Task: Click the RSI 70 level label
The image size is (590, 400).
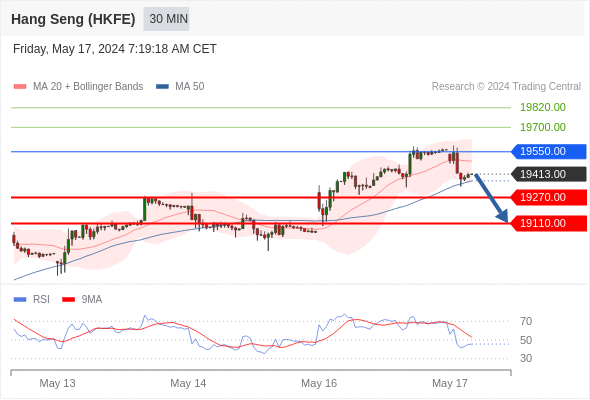Action: (526, 321)
